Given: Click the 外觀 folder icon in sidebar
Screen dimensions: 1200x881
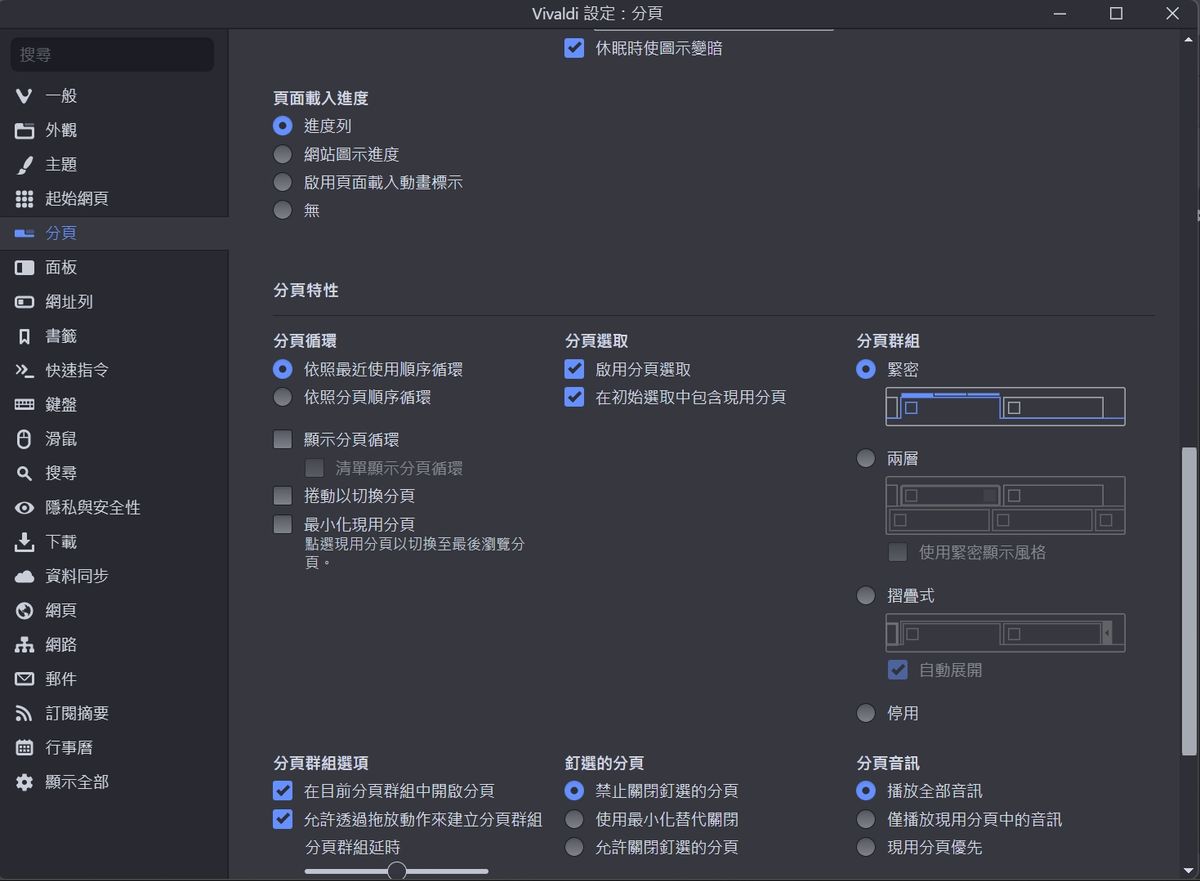Looking at the screenshot, I should pyautogui.click(x=25, y=130).
